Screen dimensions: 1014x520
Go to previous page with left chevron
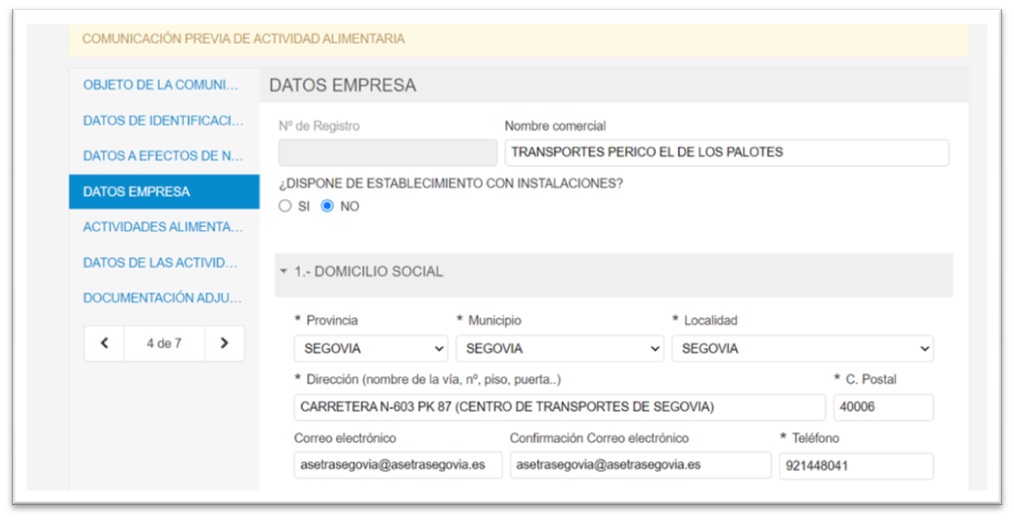pos(104,343)
